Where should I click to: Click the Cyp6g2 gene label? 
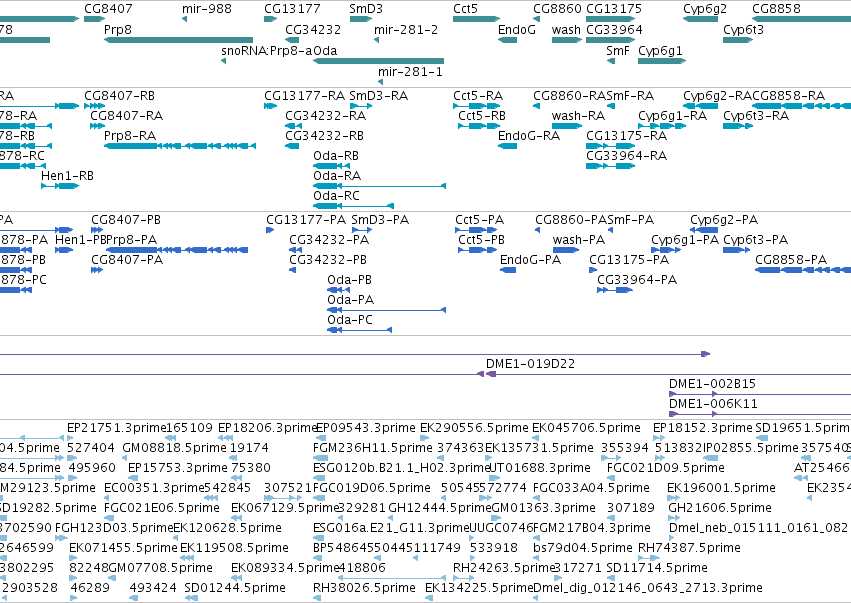[704, 9]
